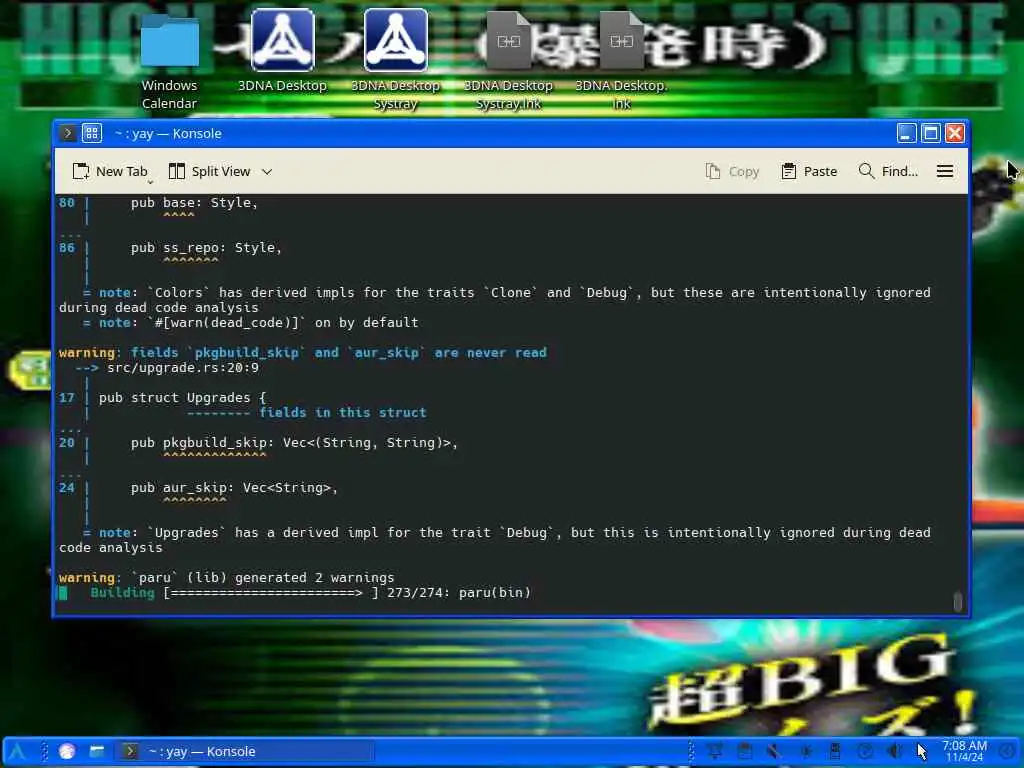
Task: Click the removable devices tray icon
Action: click(x=835, y=752)
